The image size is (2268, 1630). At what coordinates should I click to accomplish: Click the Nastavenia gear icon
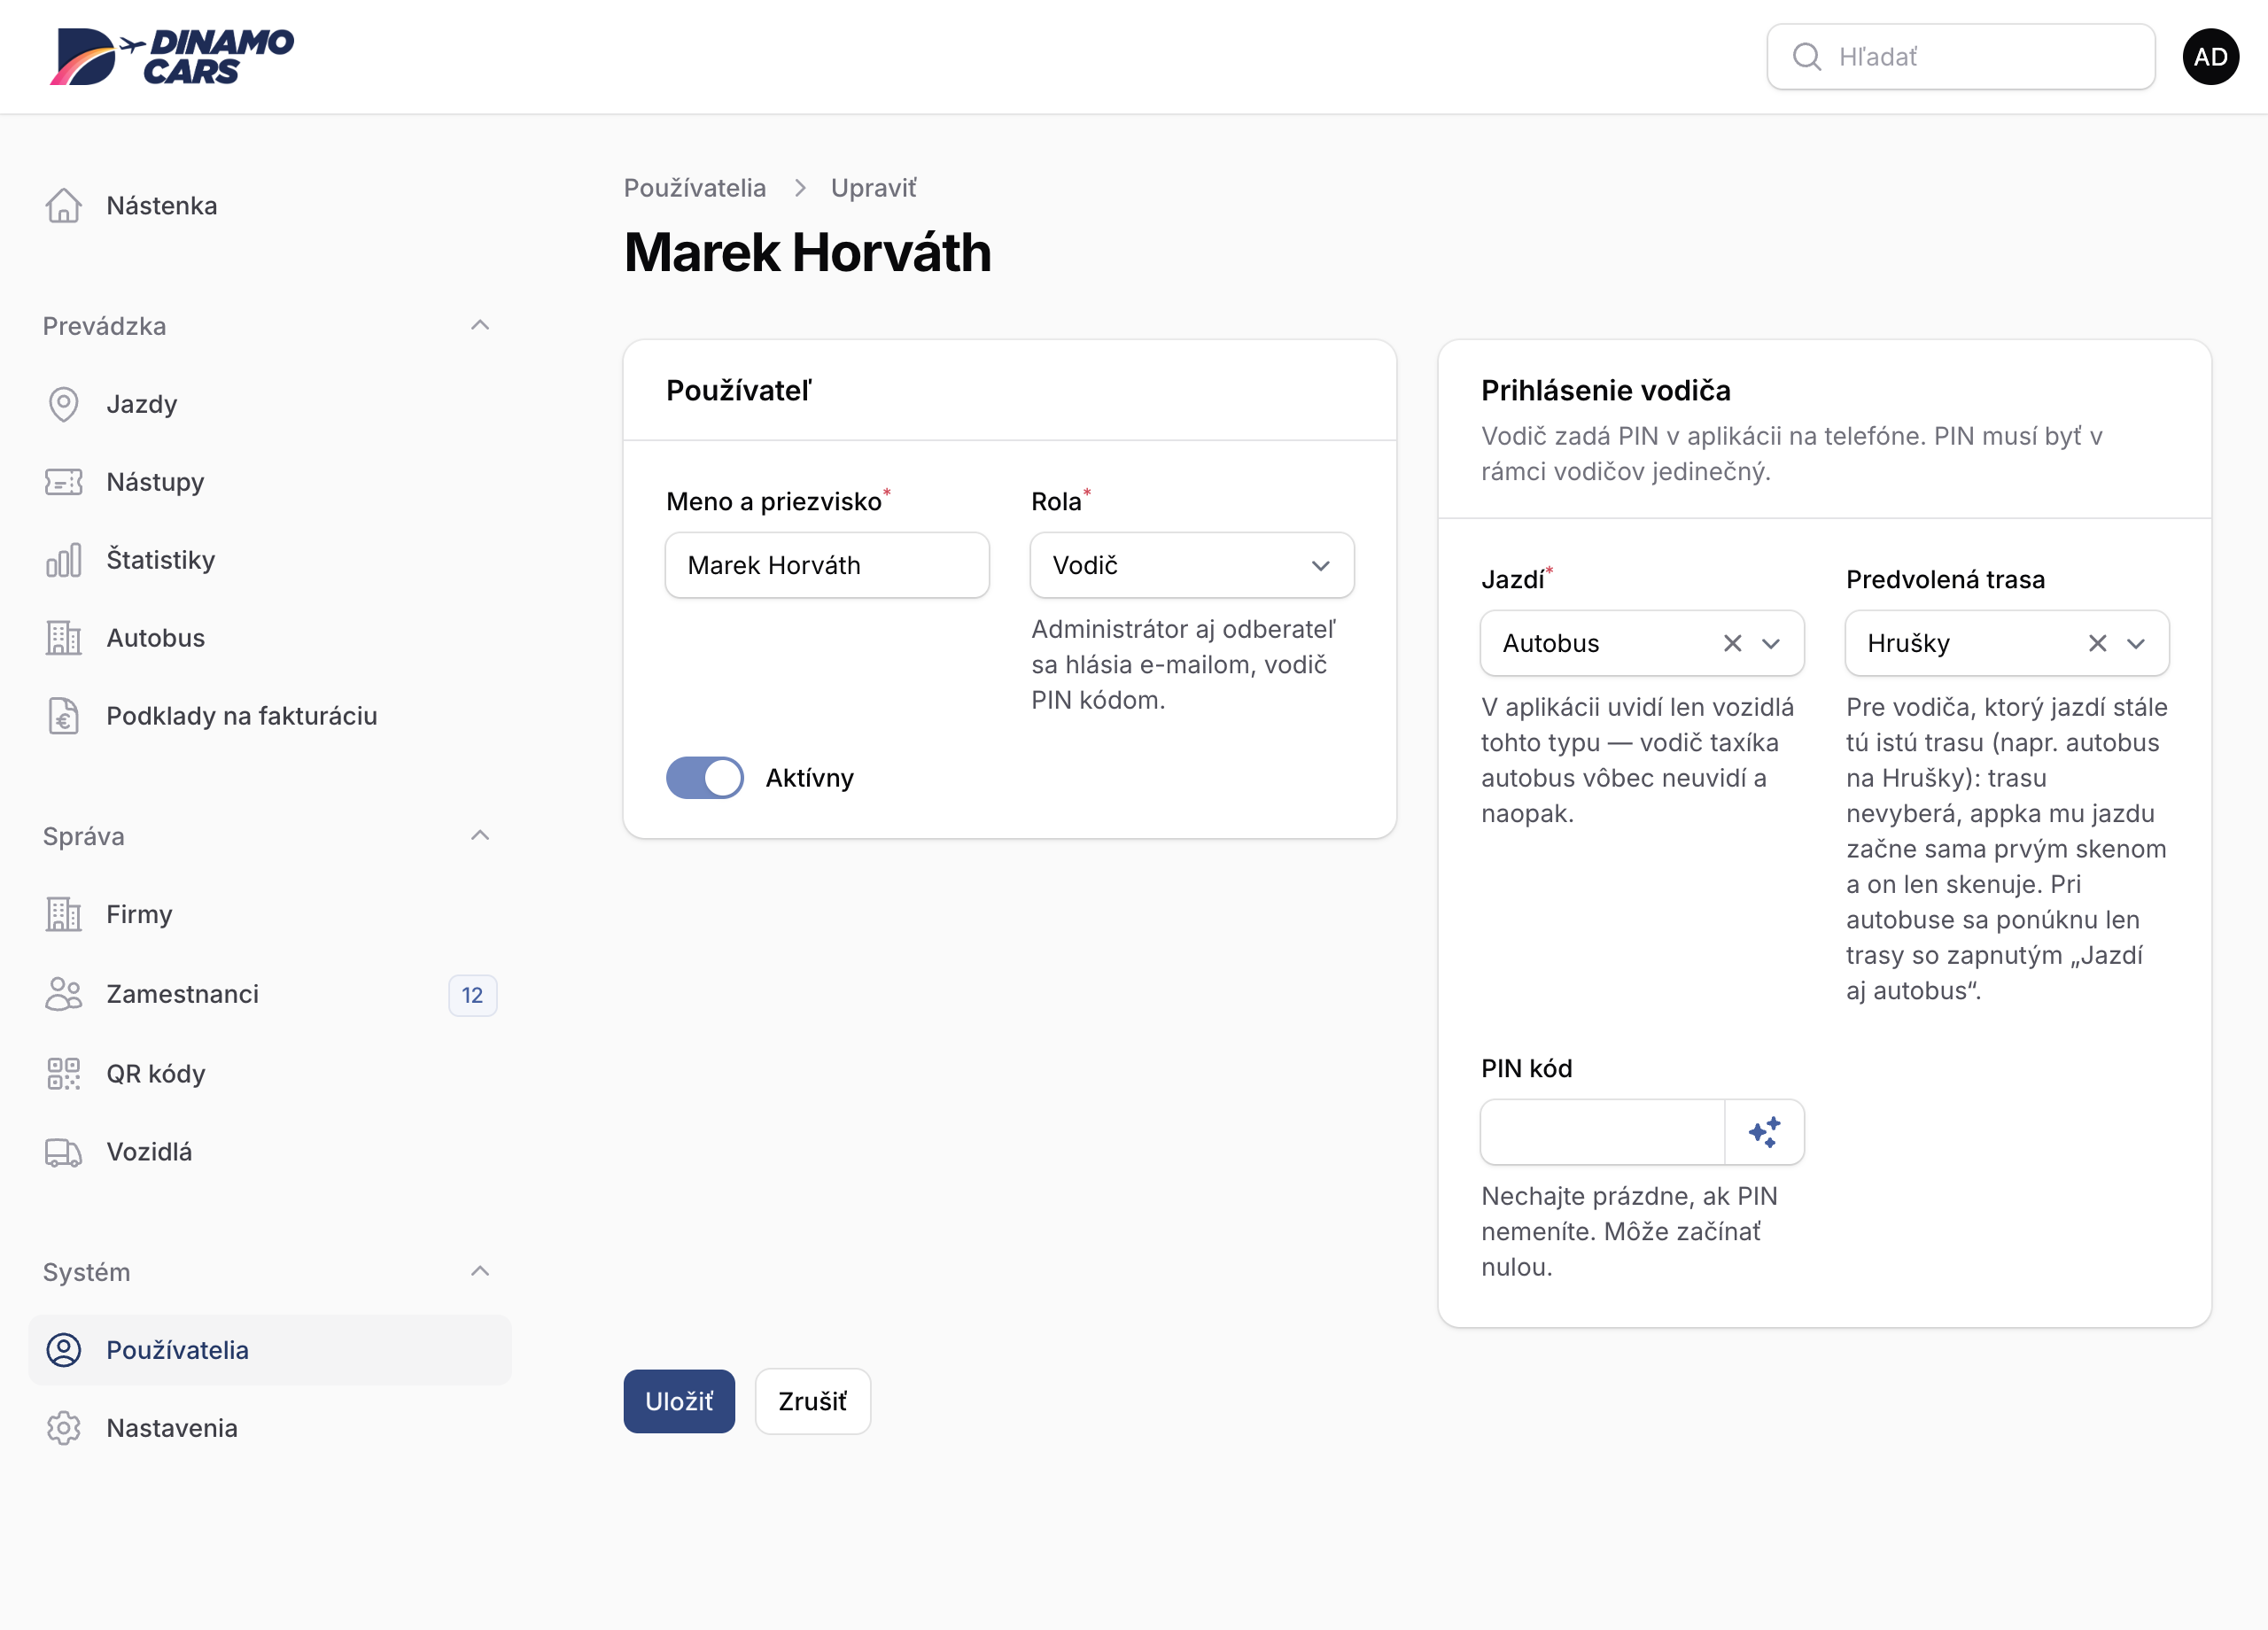pyautogui.click(x=63, y=1428)
